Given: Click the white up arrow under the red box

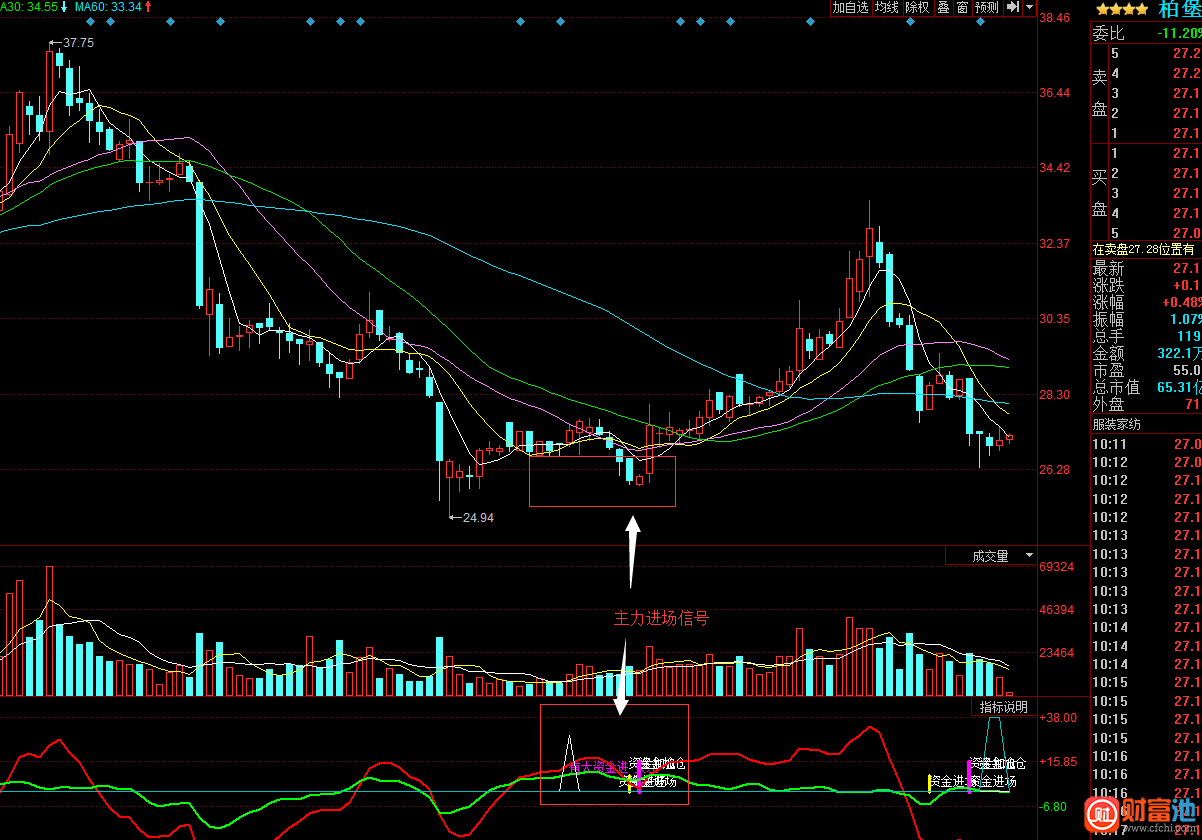Looking at the screenshot, I should (x=632, y=550).
